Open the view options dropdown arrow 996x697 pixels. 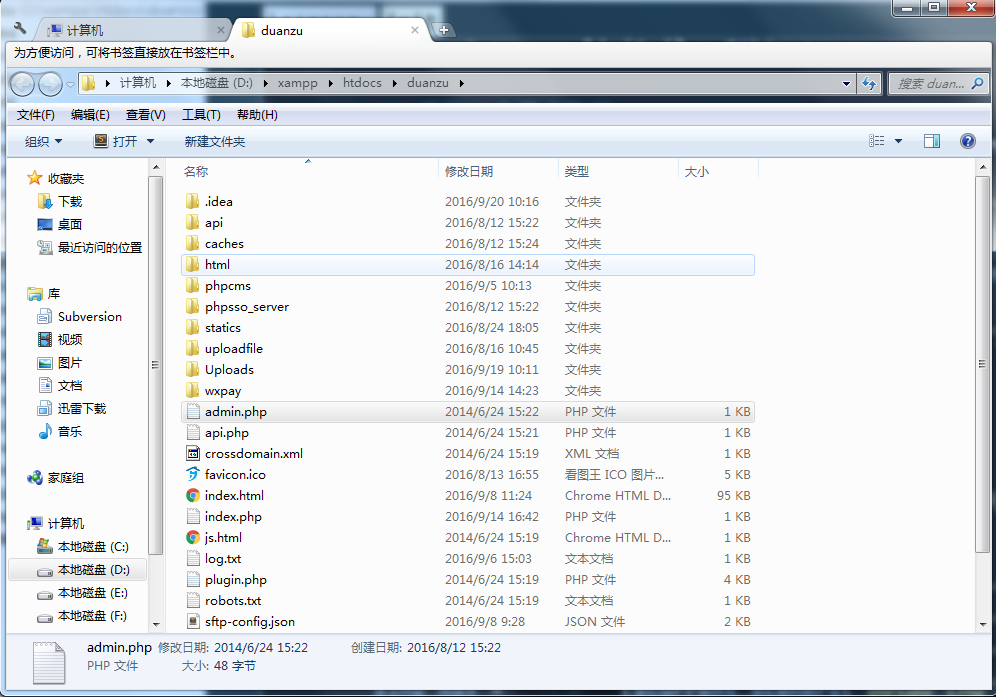pyautogui.click(x=898, y=141)
